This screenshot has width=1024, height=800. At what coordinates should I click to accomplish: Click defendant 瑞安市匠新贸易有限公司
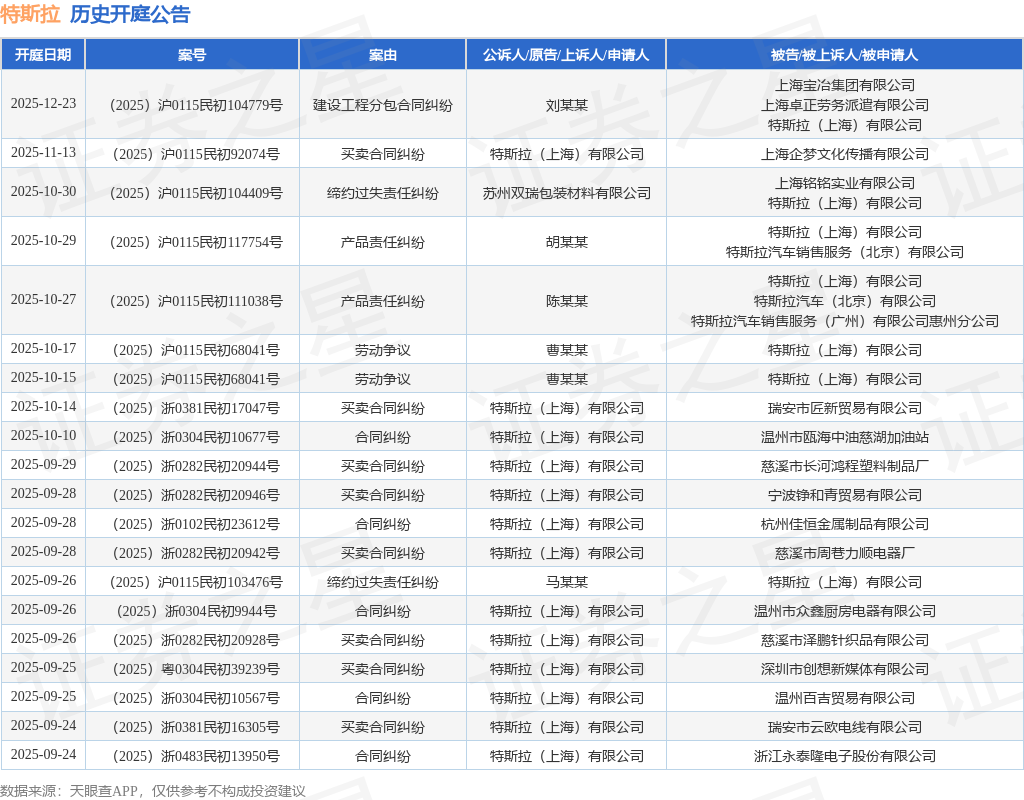pyautogui.click(x=844, y=408)
